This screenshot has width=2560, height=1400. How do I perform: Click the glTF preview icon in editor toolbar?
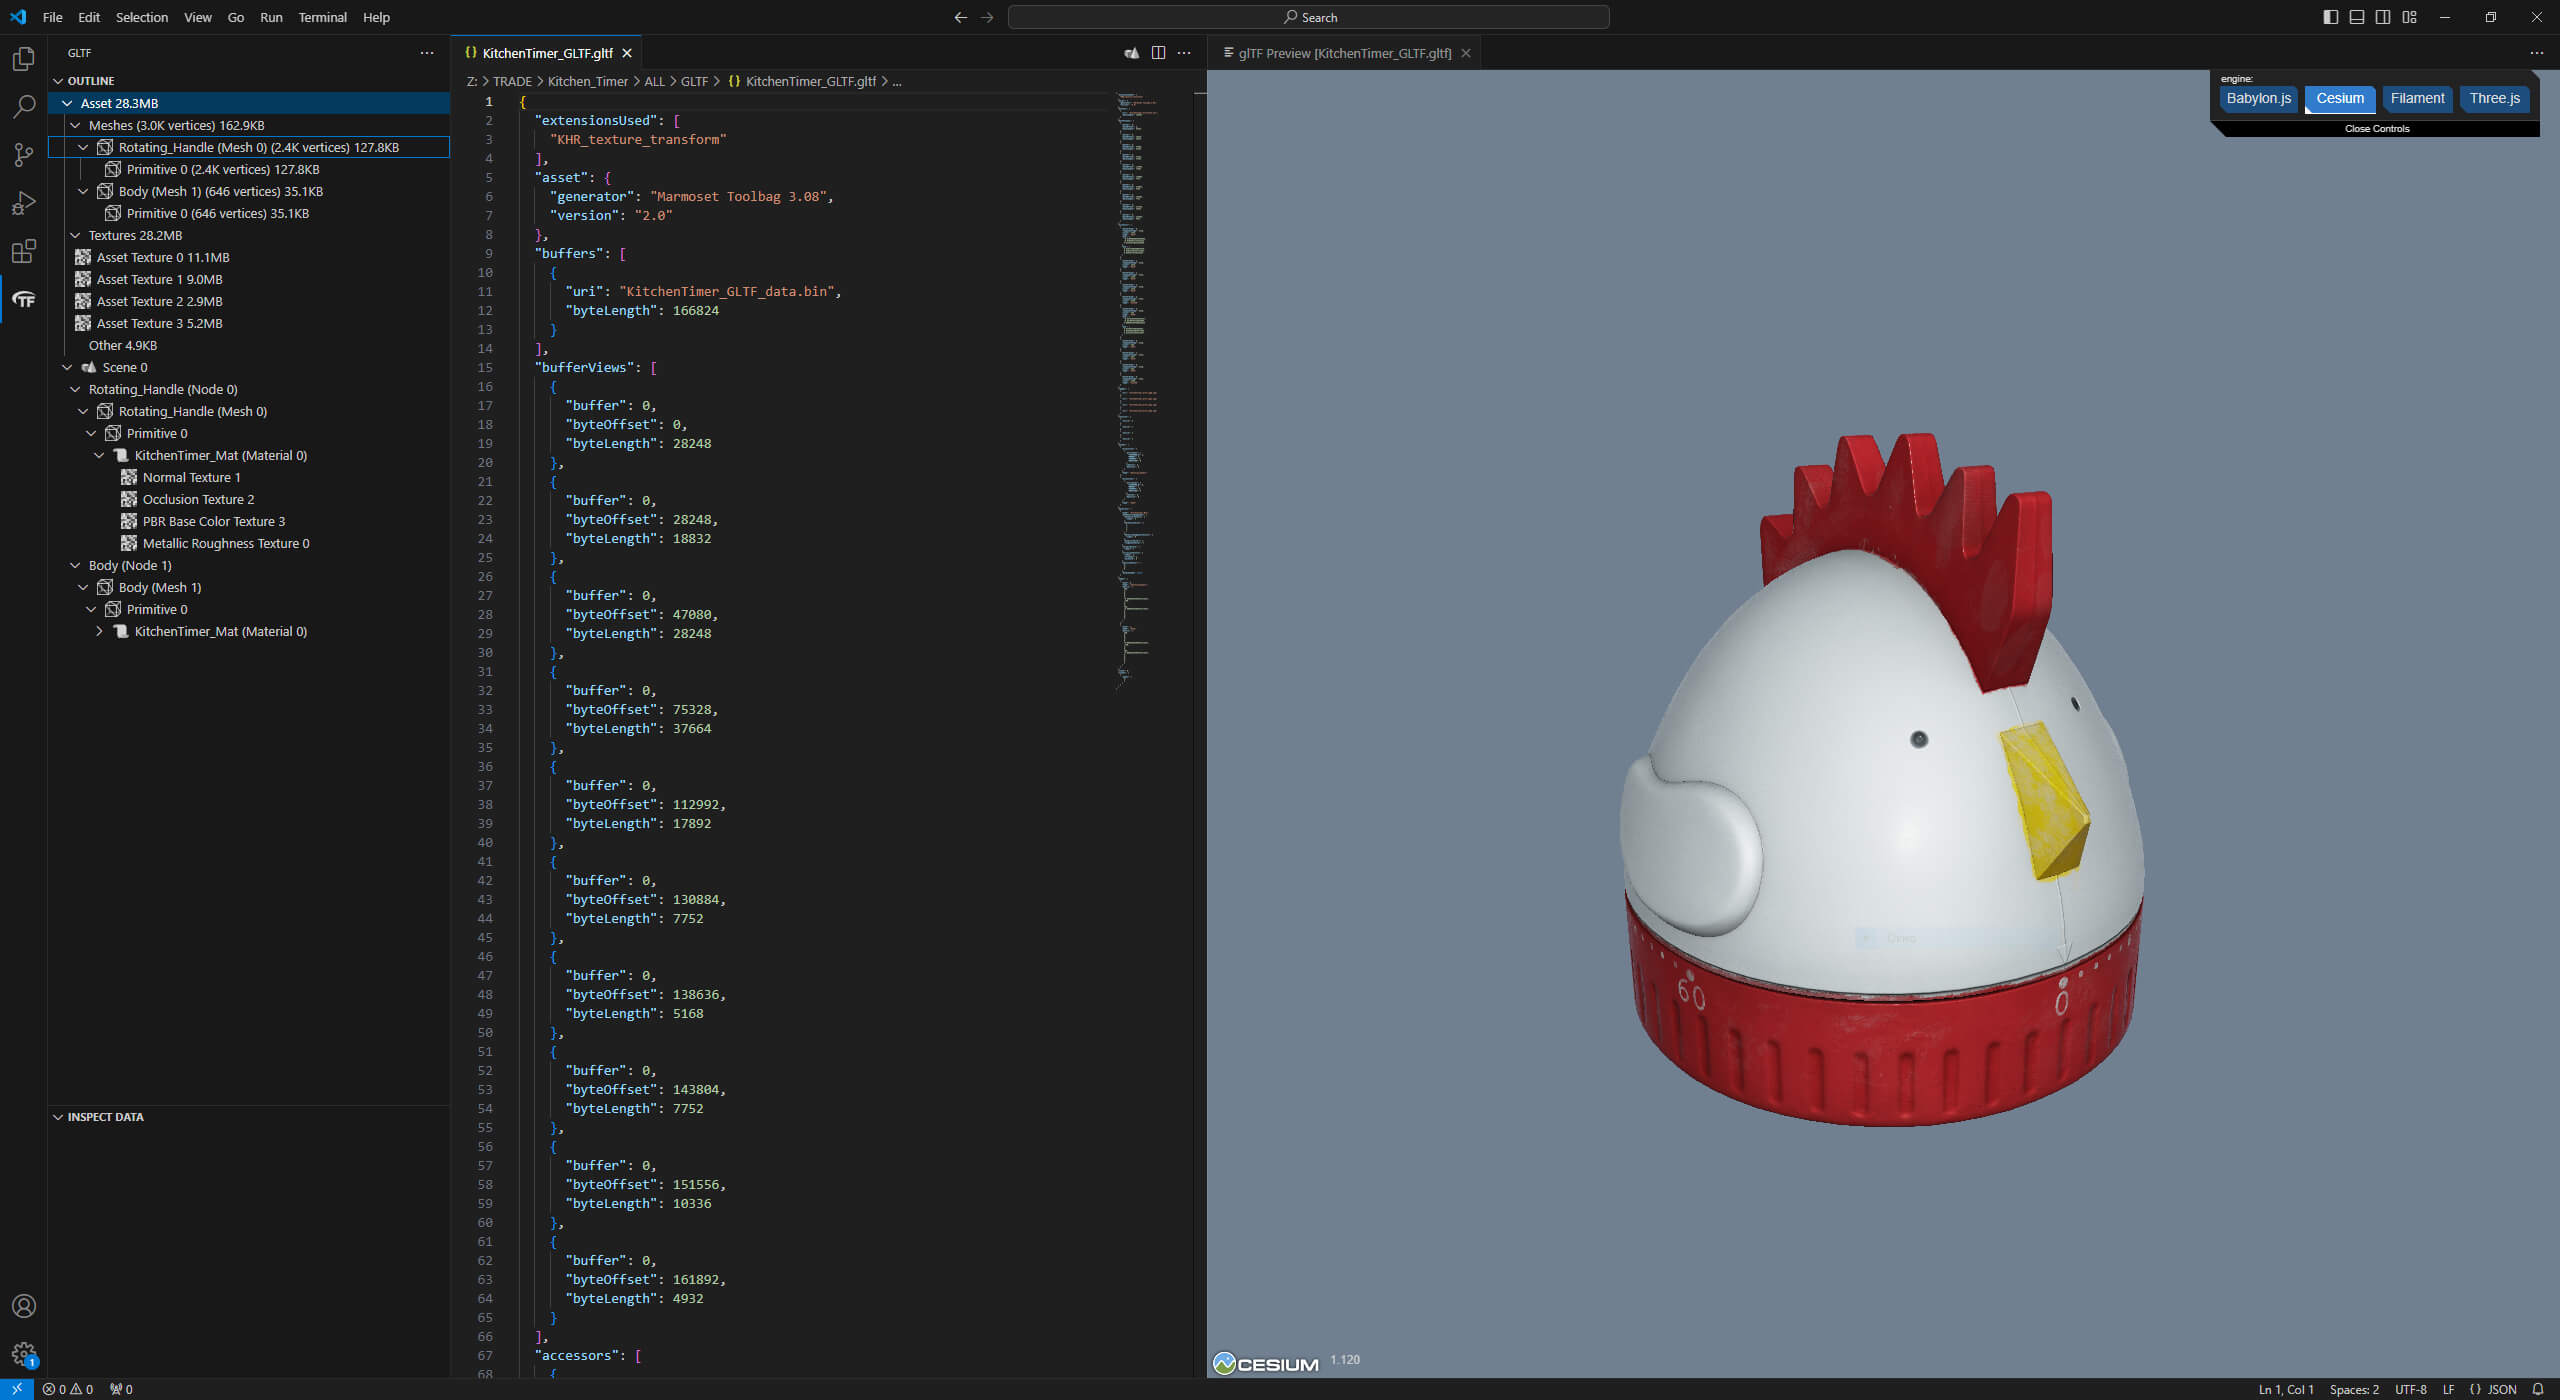pyautogui.click(x=1131, y=53)
